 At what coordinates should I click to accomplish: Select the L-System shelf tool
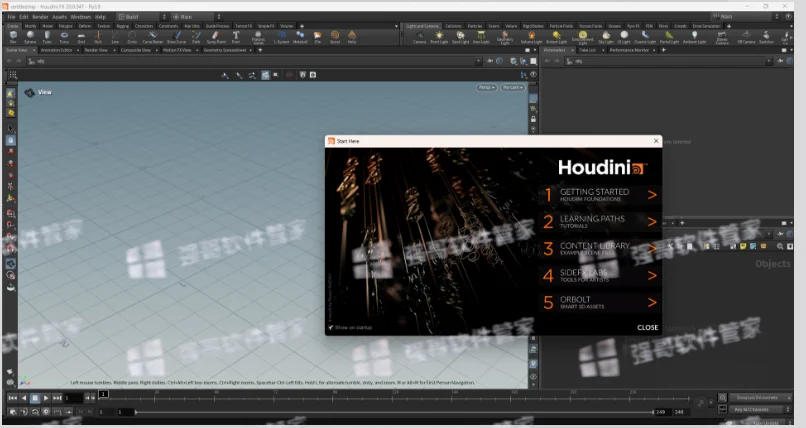281,37
